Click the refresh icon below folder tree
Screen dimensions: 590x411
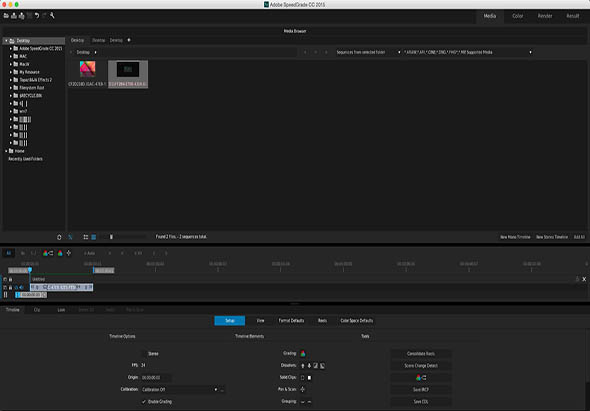(x=59, y=237)
